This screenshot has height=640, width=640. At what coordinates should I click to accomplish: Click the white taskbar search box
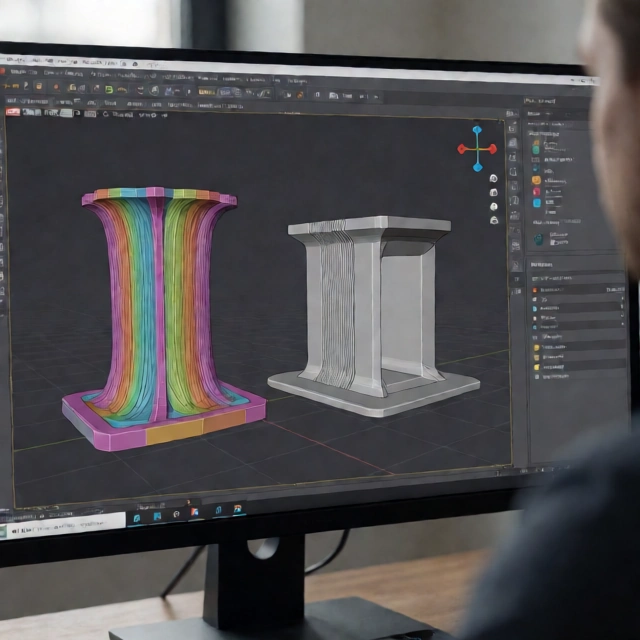(65, 527)
